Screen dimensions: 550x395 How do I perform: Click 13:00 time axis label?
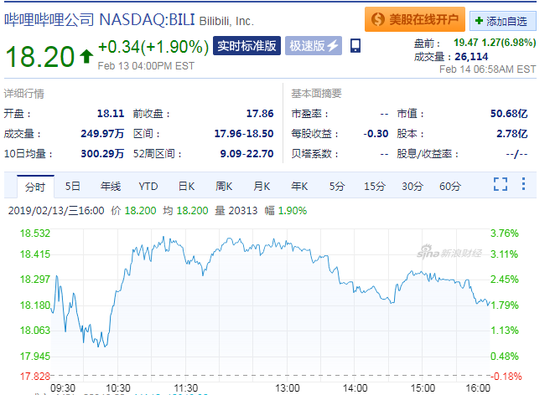tap(287, 388)
